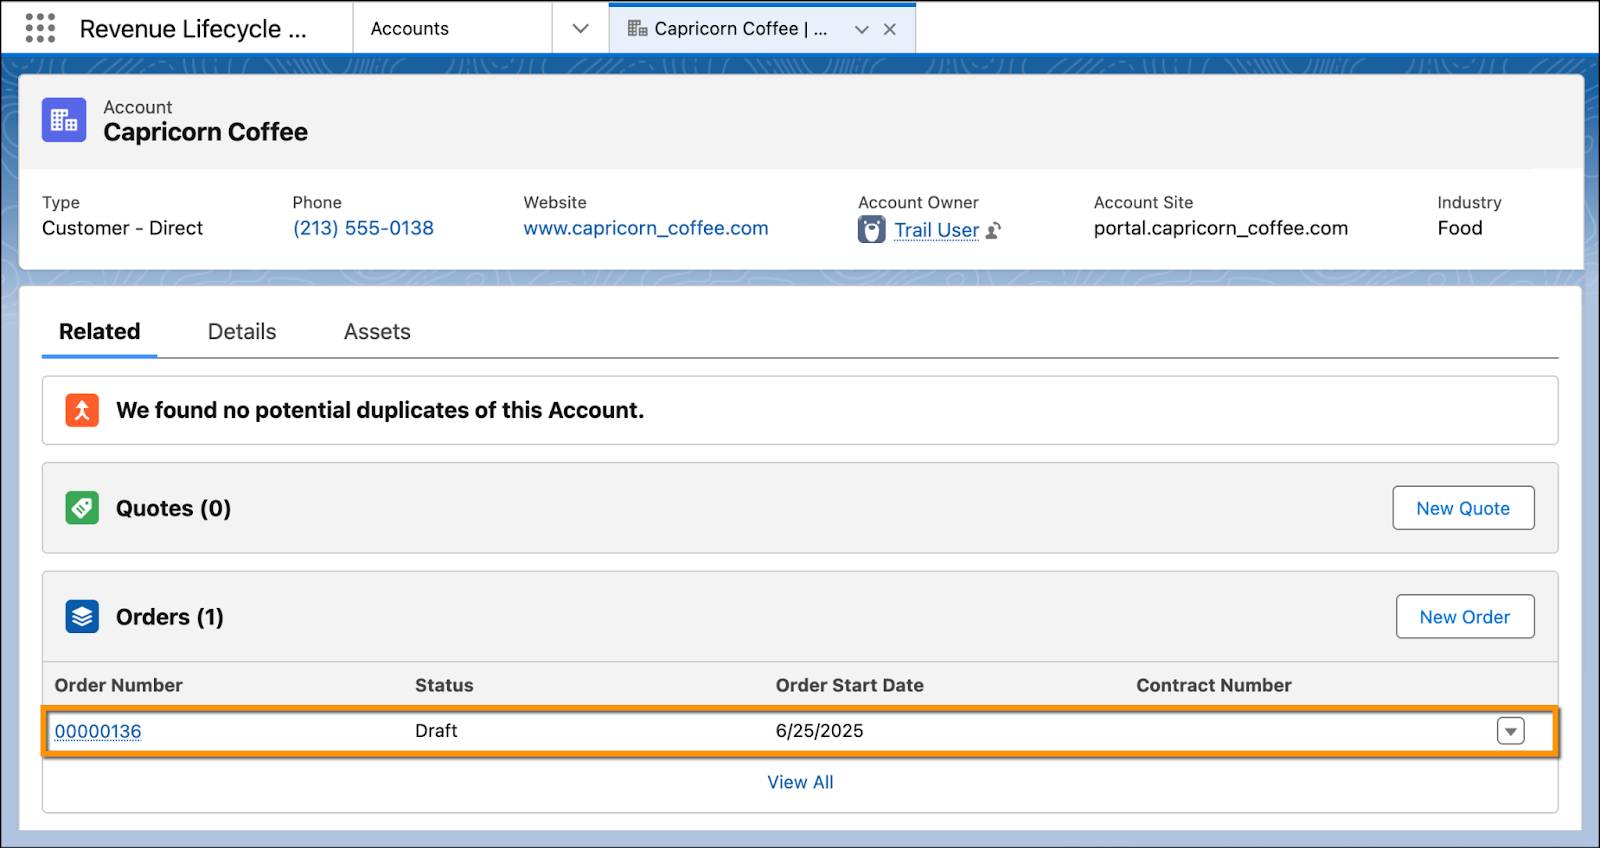
Task: Click the Capricorn Coffee account name heading
Action: pos(205,132)
